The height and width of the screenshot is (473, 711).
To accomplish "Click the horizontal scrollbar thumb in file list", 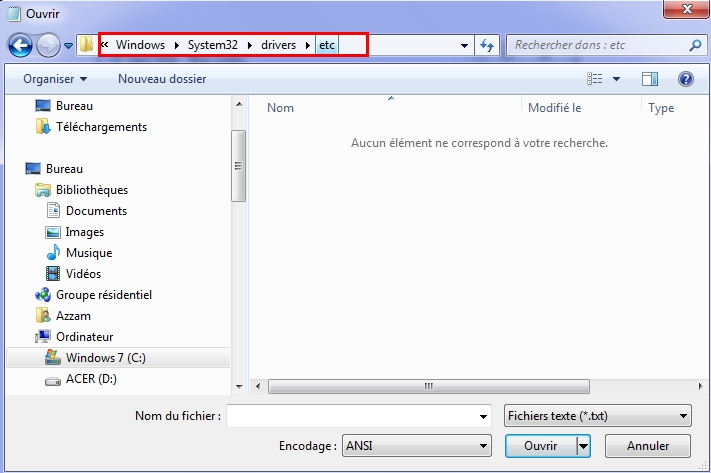I will click(x=429, y=386).
